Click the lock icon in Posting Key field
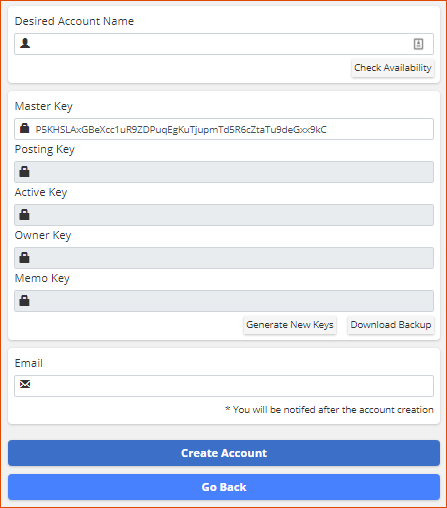Viewport: 447px width, 508px height. [24, 171]
